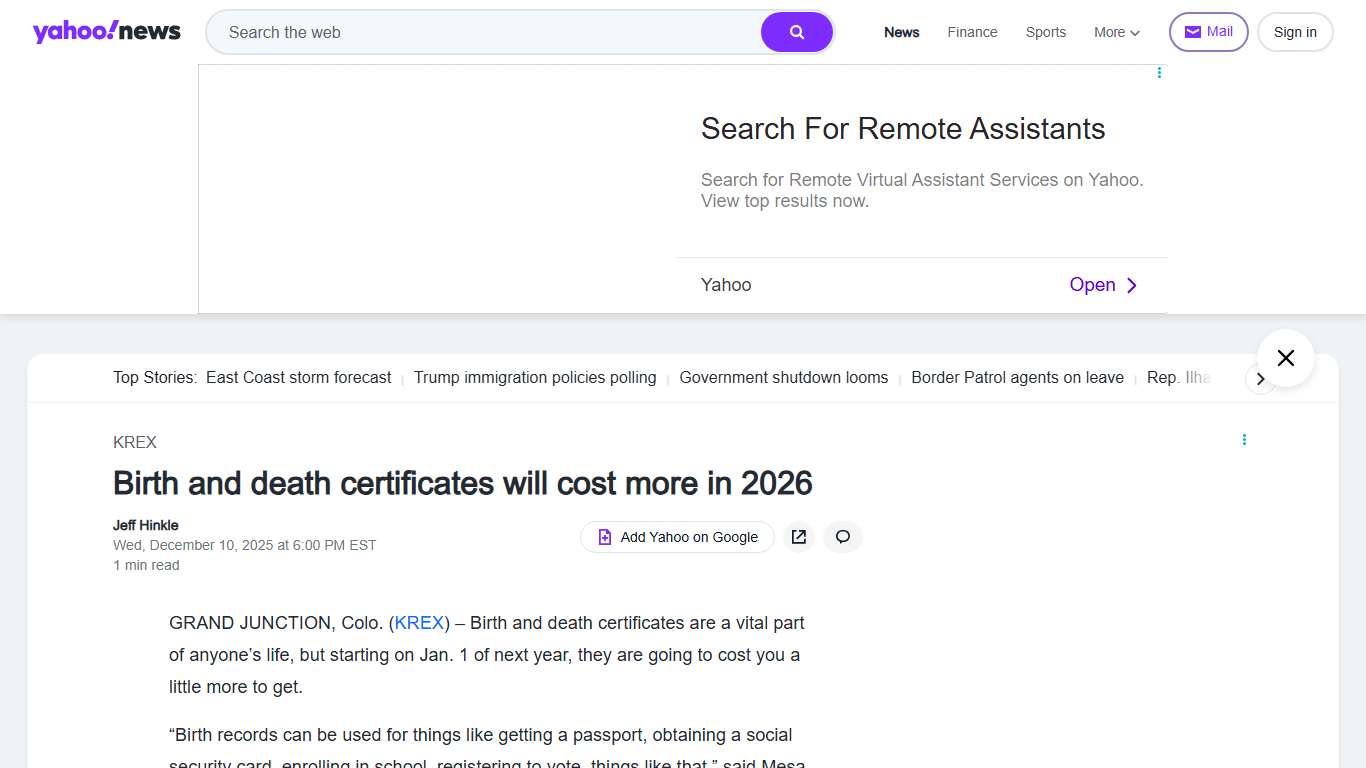The image size is (1366, 768).
Task: Click the document icon in Add Yahoo button
Action: click(604, 537)
